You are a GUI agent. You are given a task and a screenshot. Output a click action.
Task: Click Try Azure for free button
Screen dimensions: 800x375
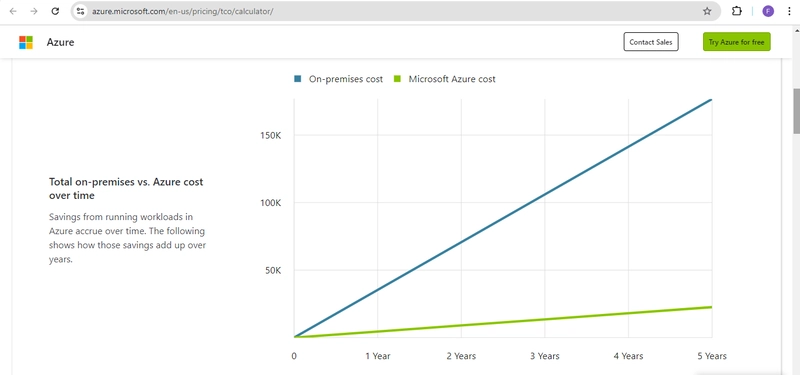[x=736, y=42]
